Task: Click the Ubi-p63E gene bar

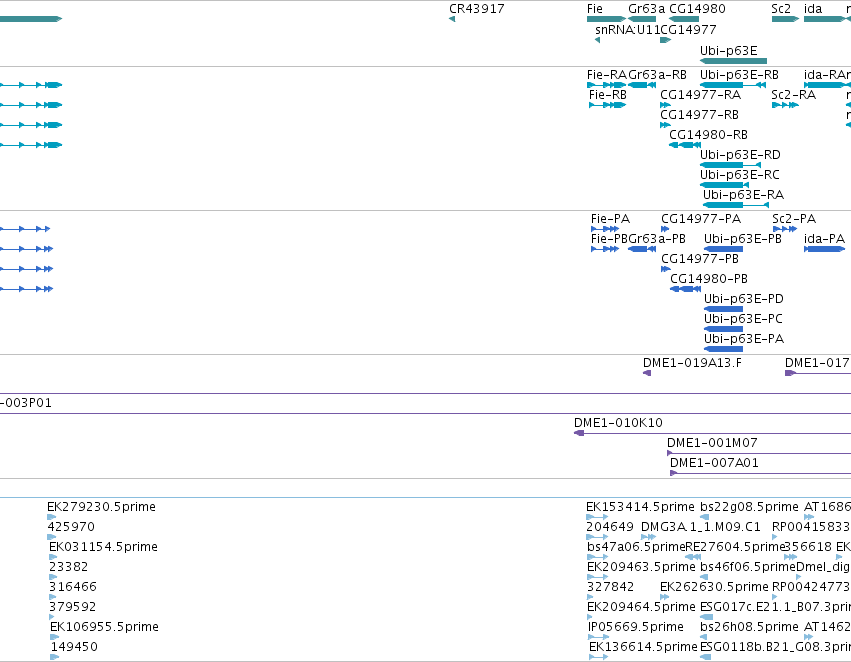Action: (x=733, y=61)
